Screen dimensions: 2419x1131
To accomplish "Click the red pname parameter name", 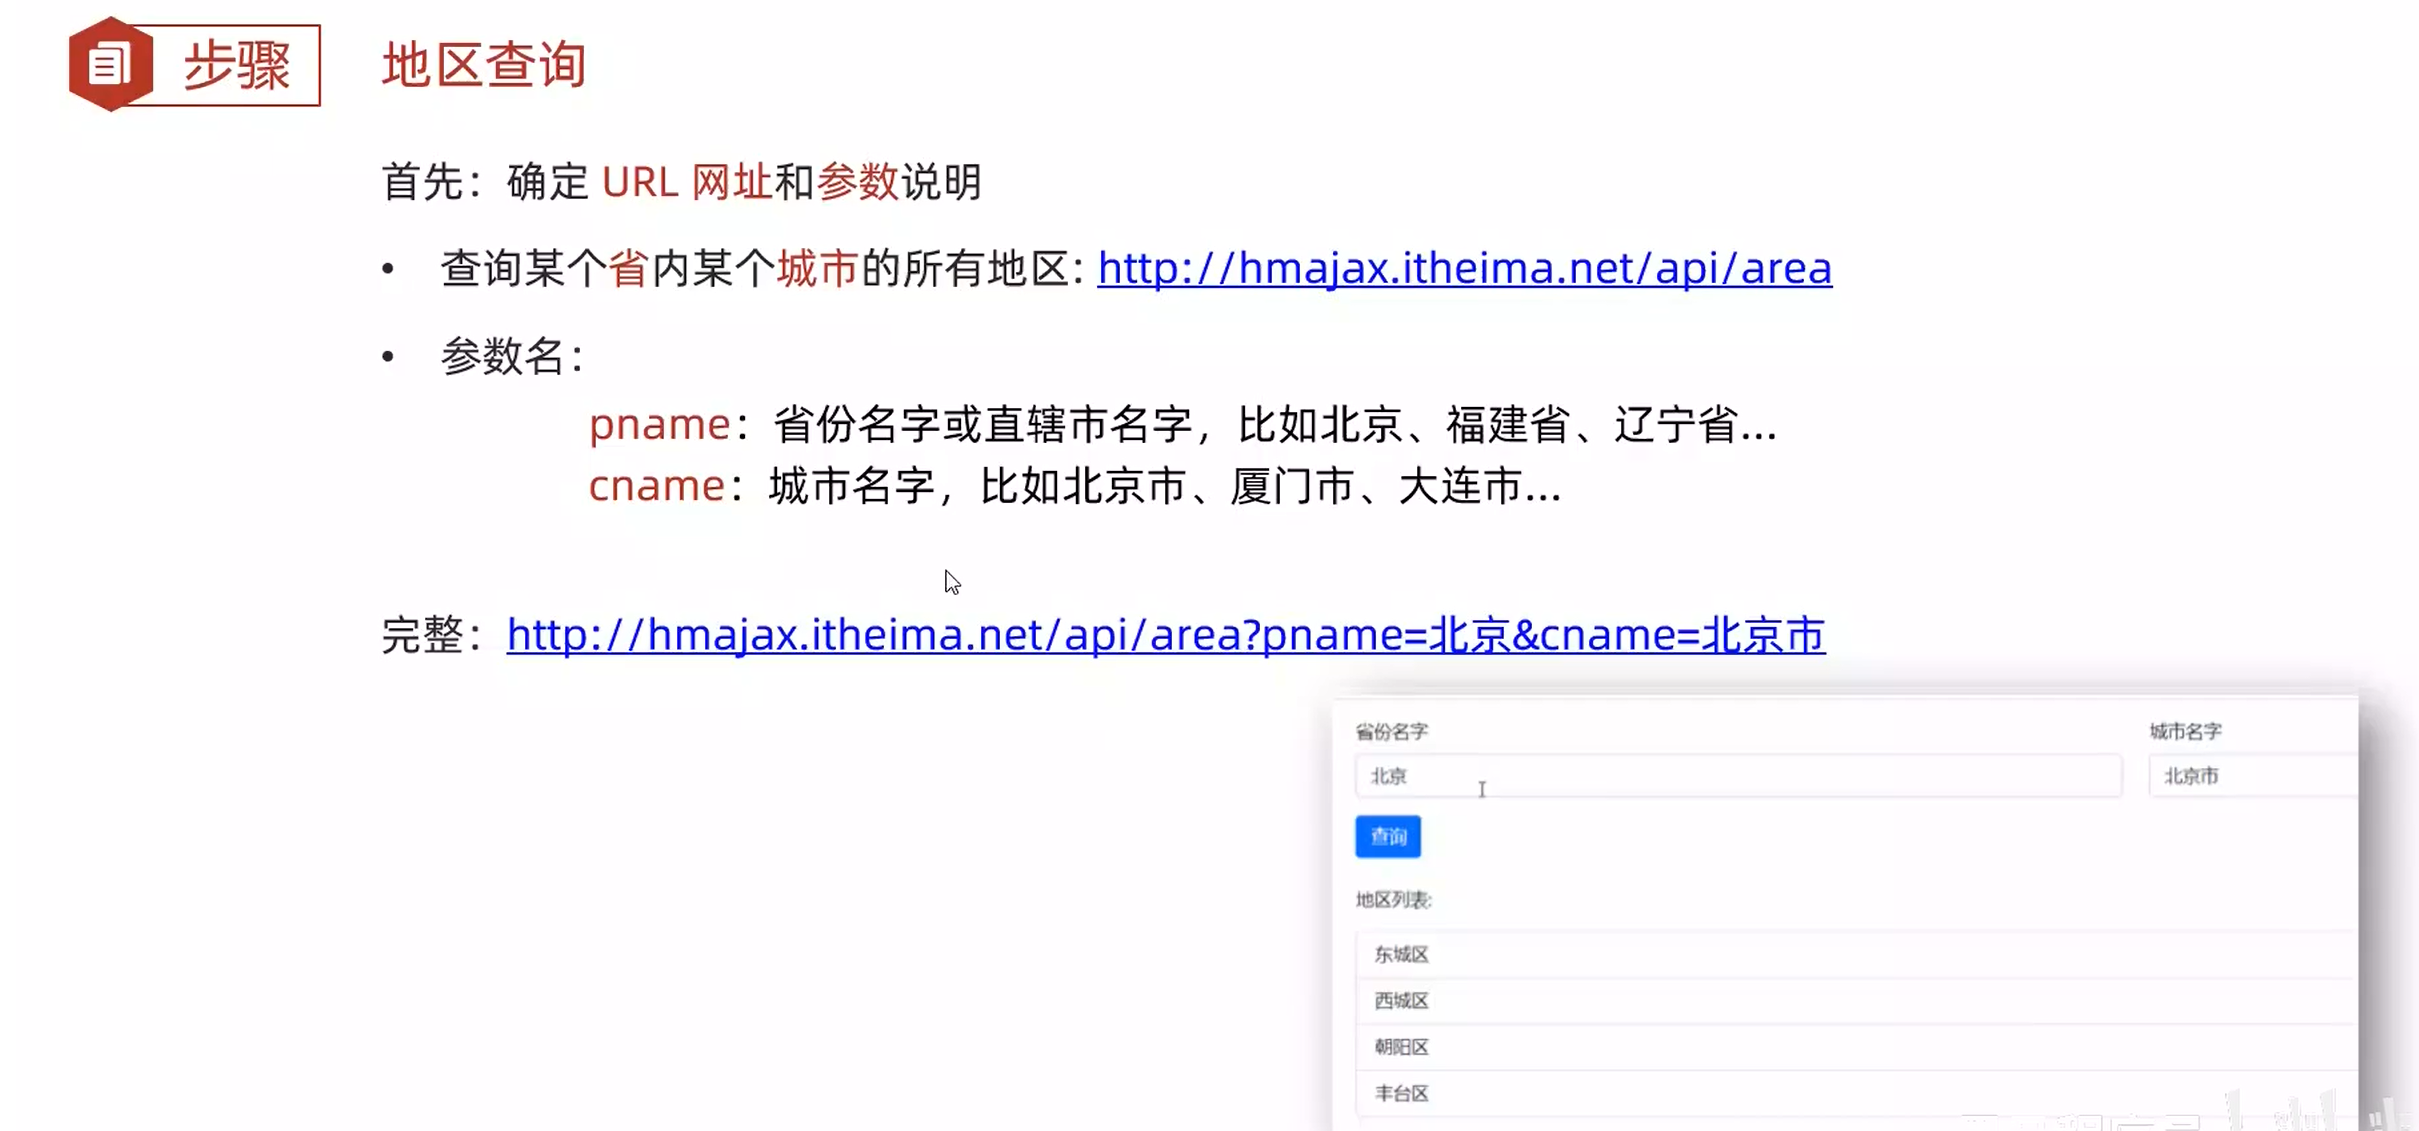I will 659,424.
